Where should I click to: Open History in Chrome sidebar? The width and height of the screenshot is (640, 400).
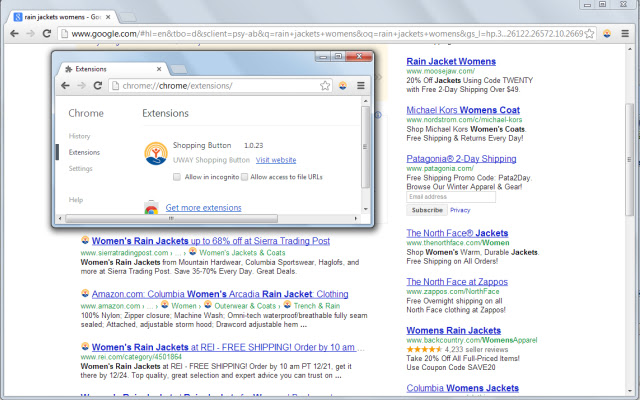click(79, 136)
